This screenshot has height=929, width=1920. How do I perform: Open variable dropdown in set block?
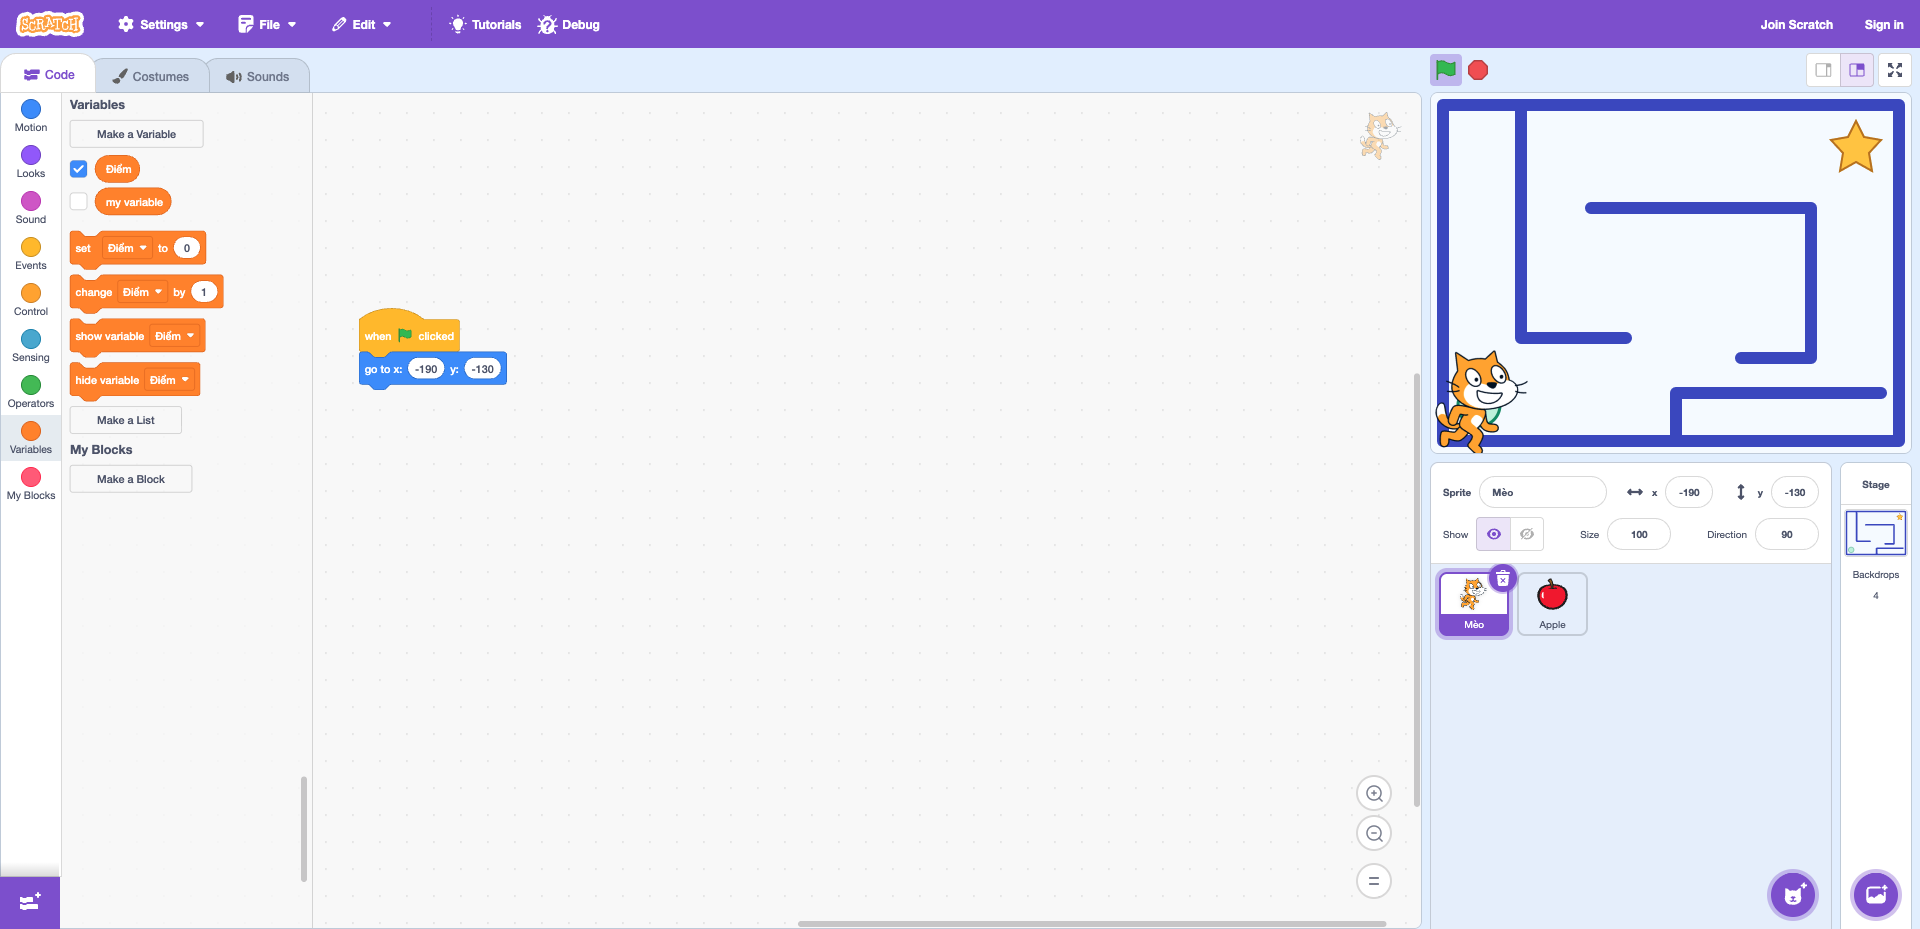click(127, 248)
